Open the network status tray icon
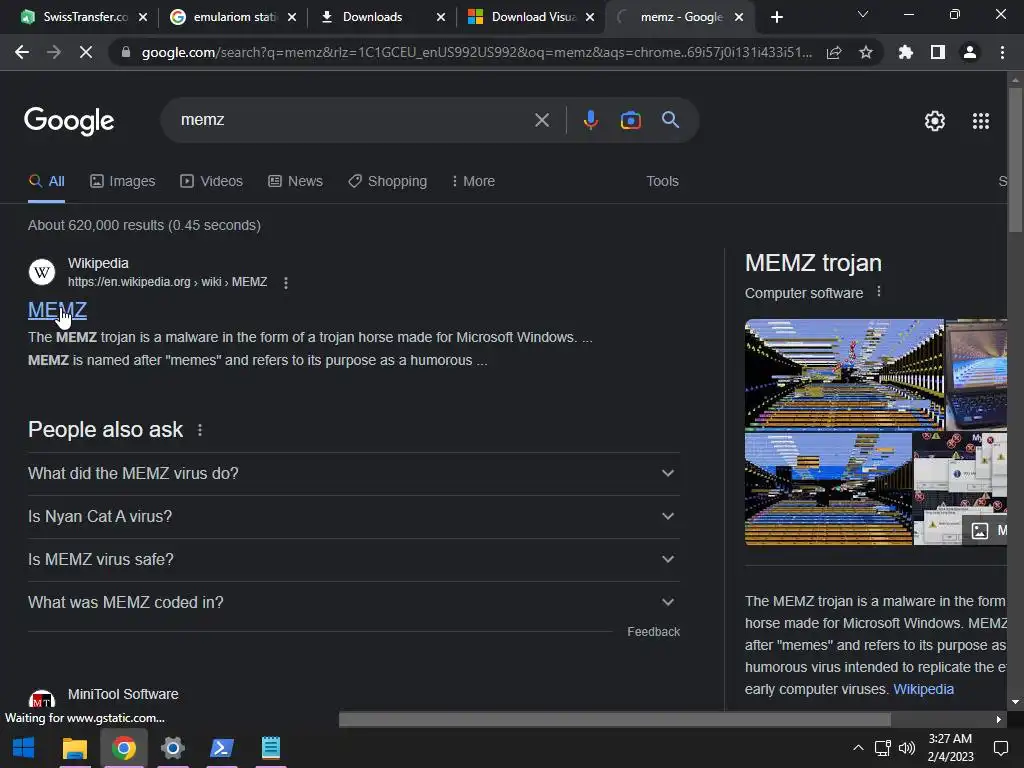Screen dimensions: 1024x768 pyautogui.click(x=883, y=748)
